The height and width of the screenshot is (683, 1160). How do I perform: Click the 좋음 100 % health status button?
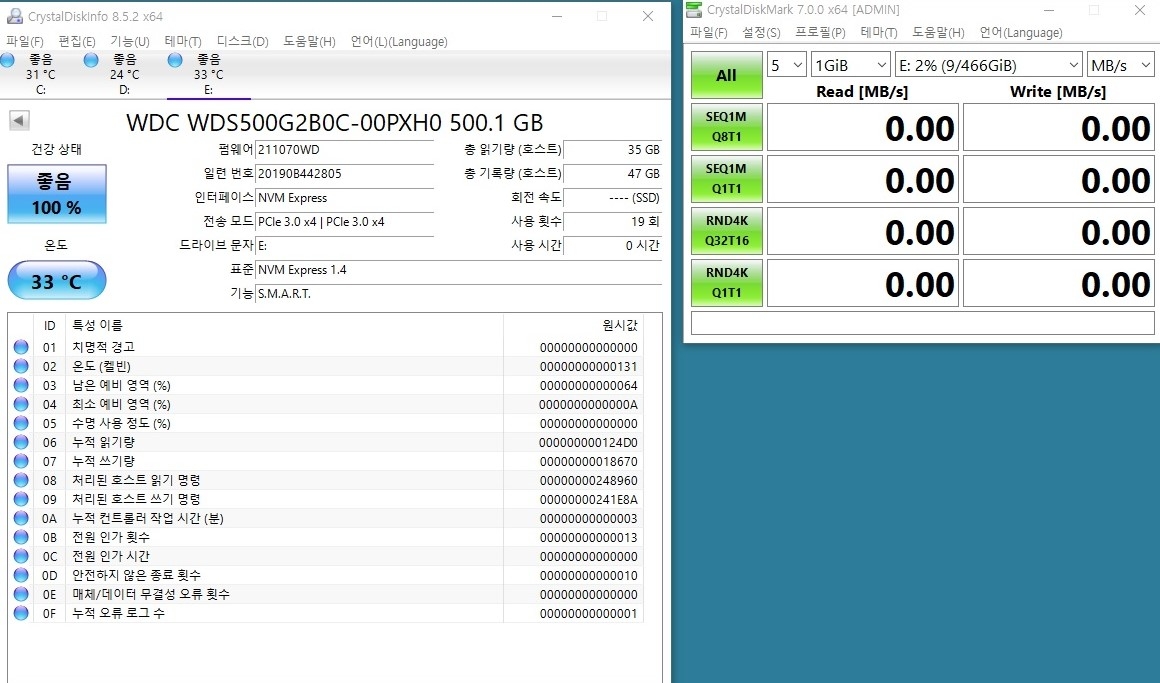57,194
